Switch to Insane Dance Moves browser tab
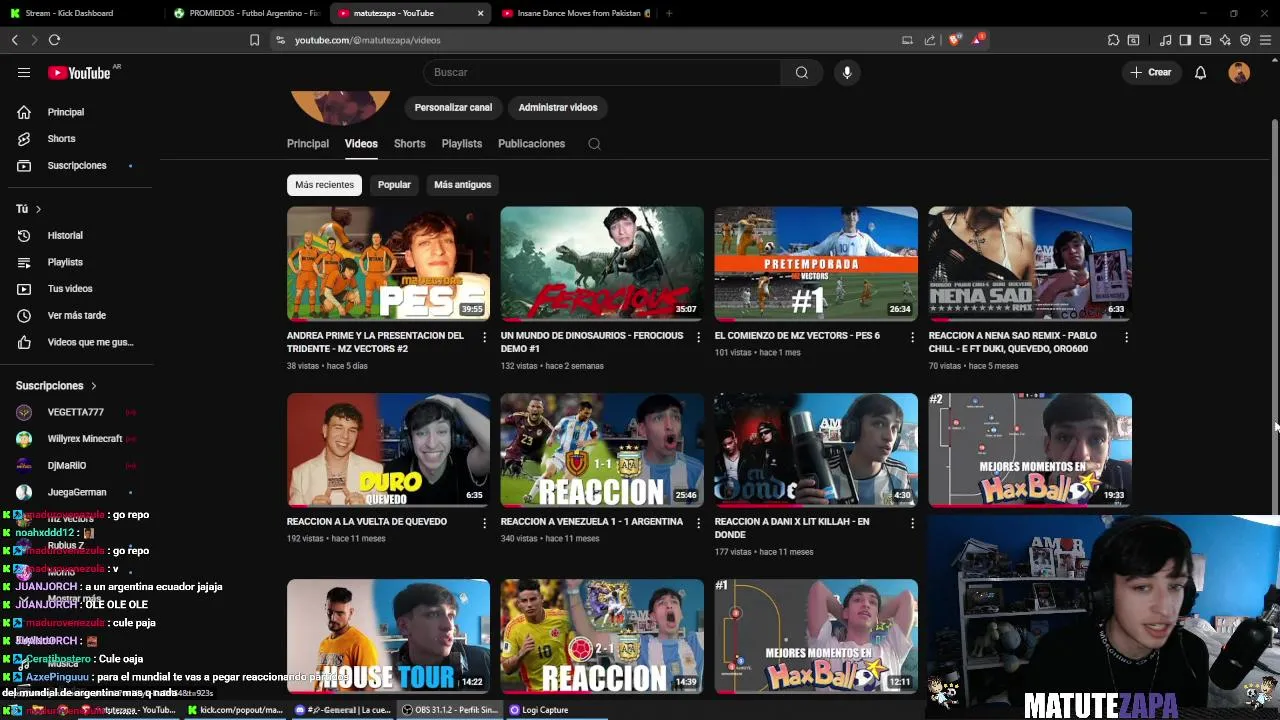Screen dimensions: 1280x720 [x=575, y=13]
